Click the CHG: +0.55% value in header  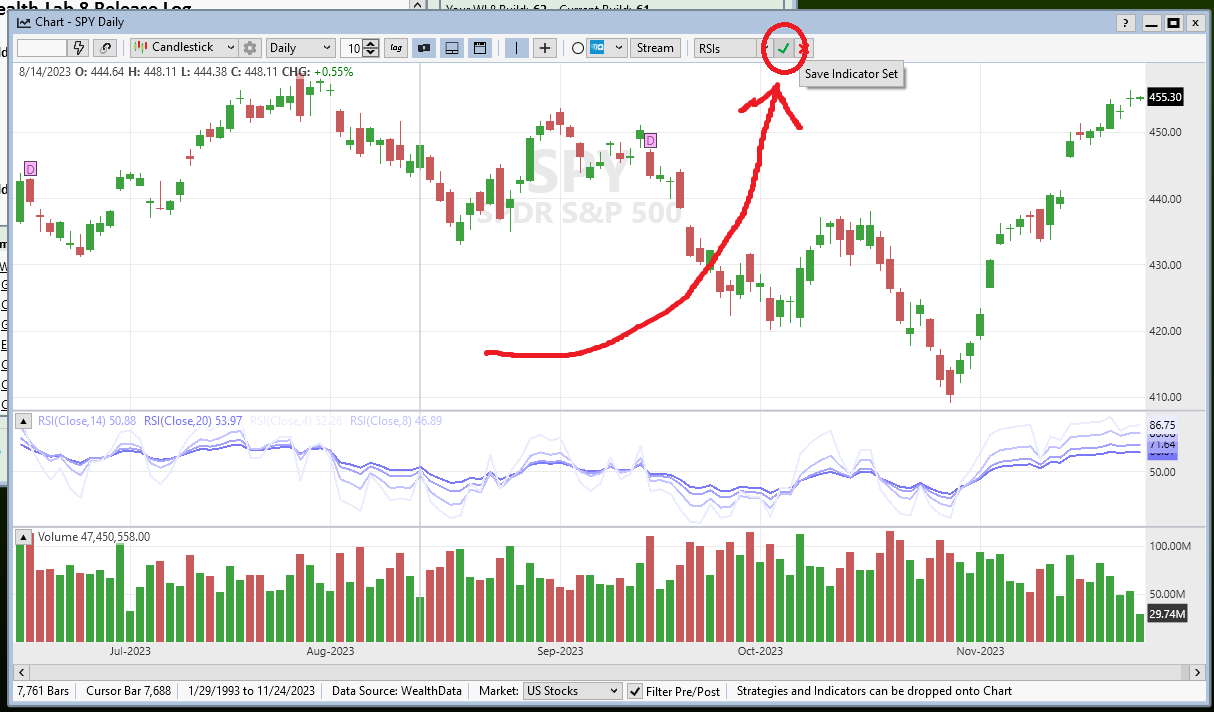[319, 72]
